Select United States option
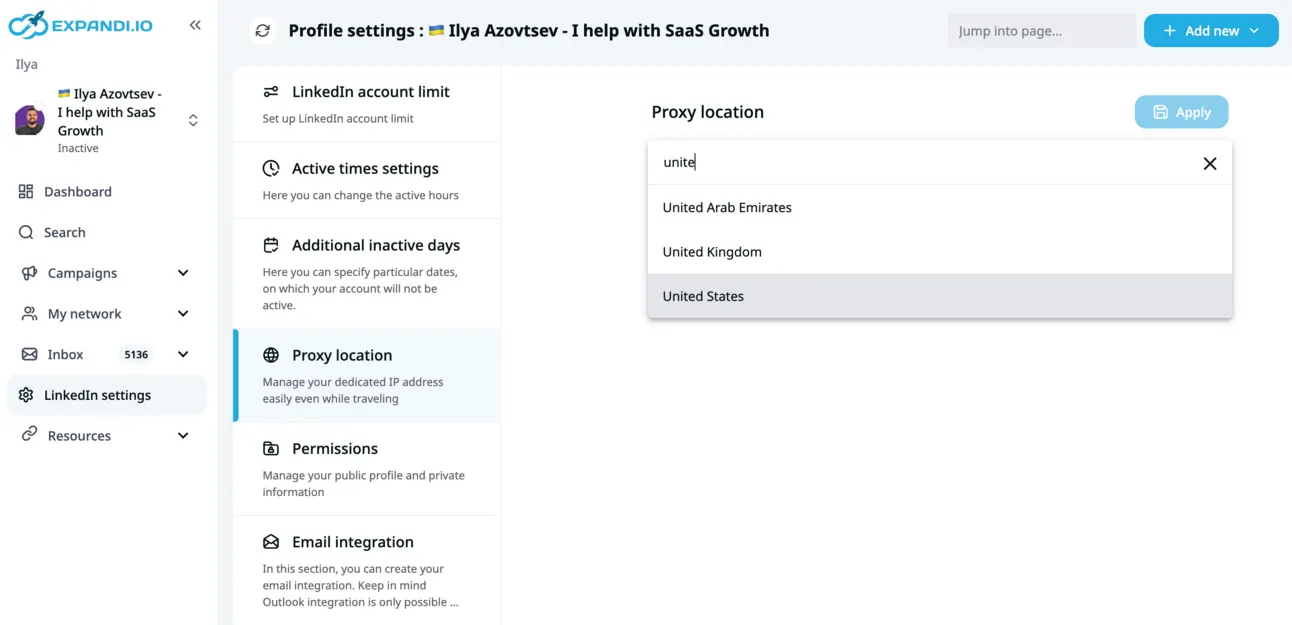Viewport: 1292px width, 625px height. coord(940,296)
